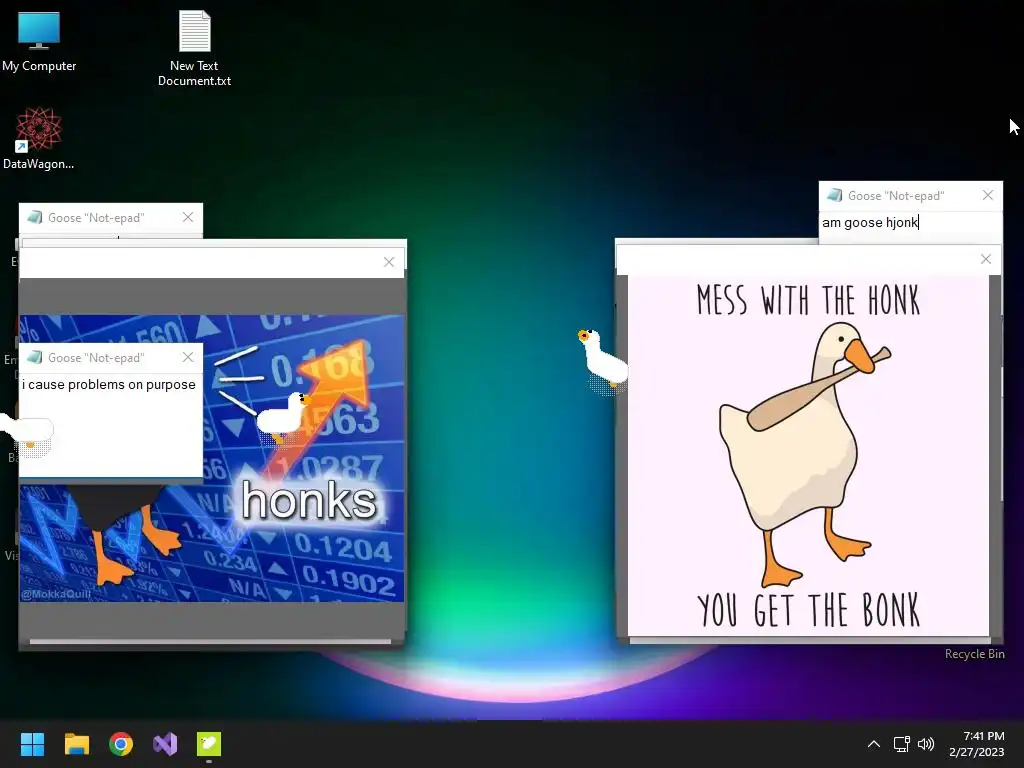Click the "i cause problems on purpose" text area
Screen dimensions: 1024x768
pos(111,424)
